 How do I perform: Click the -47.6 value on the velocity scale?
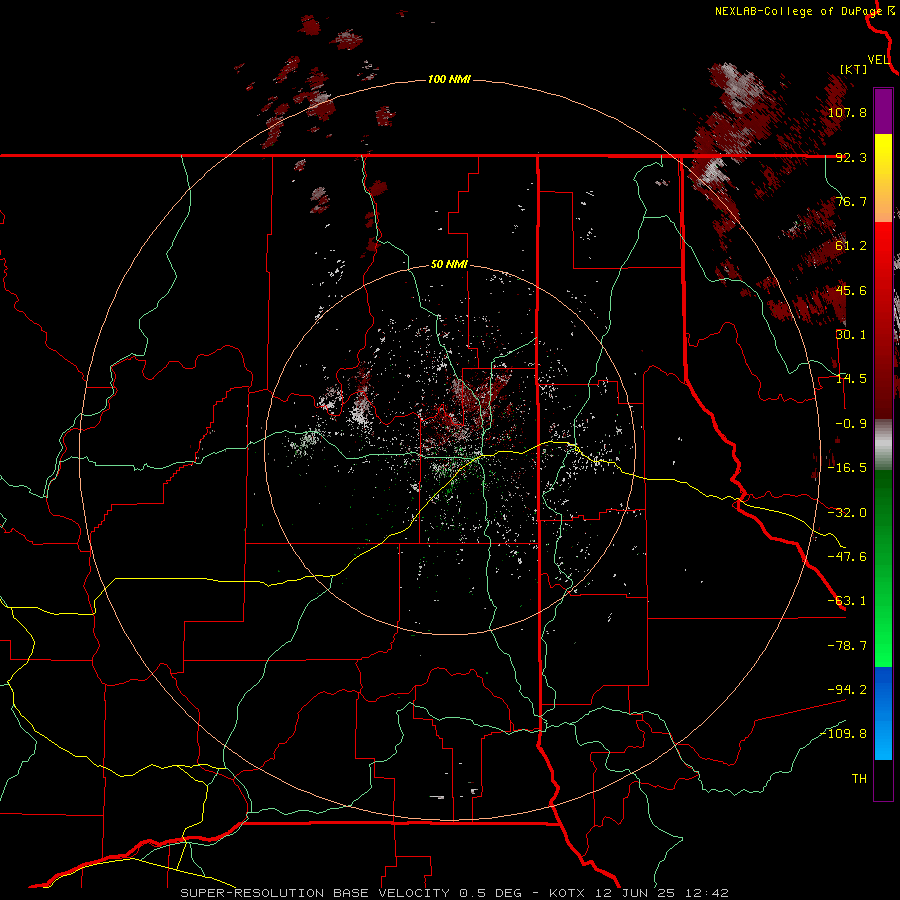click(x=847, y=557)
